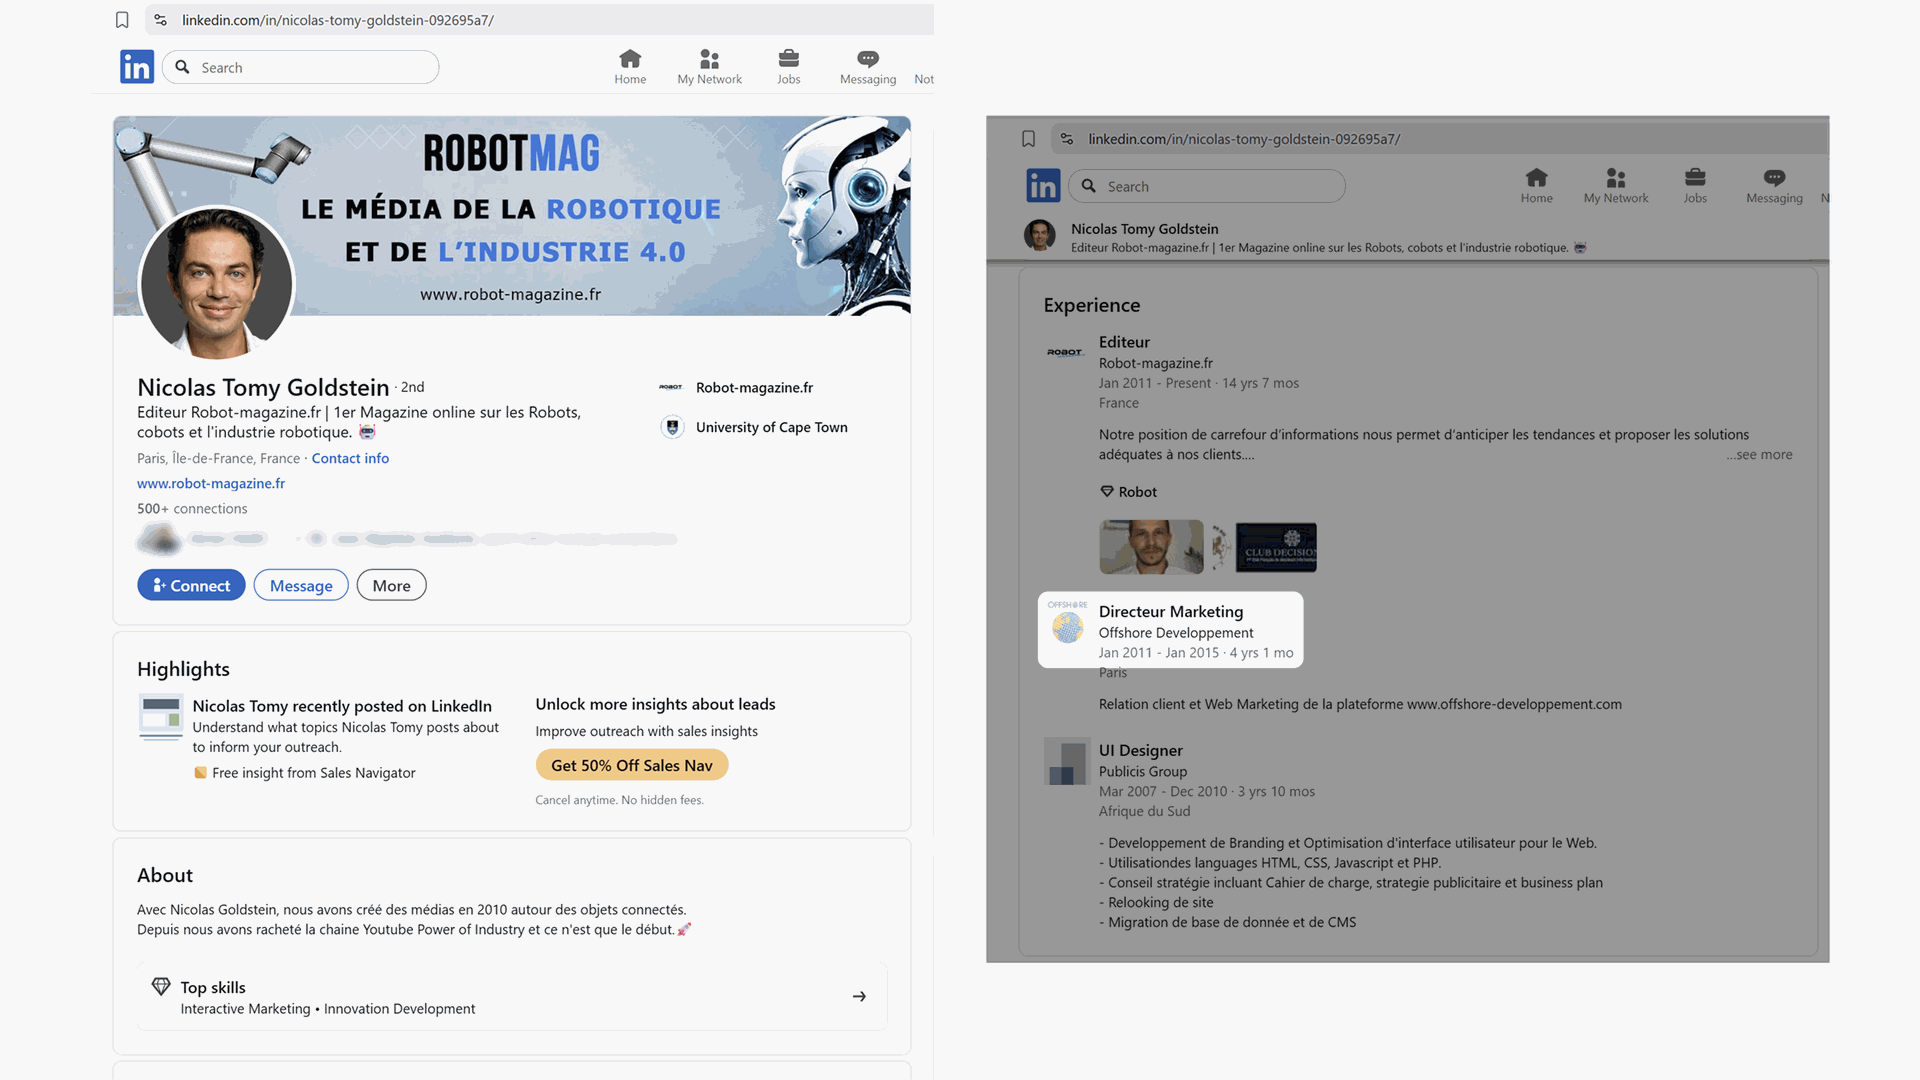Click the Robot skill diamond icon
The image size is (1920, 1080).
[x=1106, y=492]
